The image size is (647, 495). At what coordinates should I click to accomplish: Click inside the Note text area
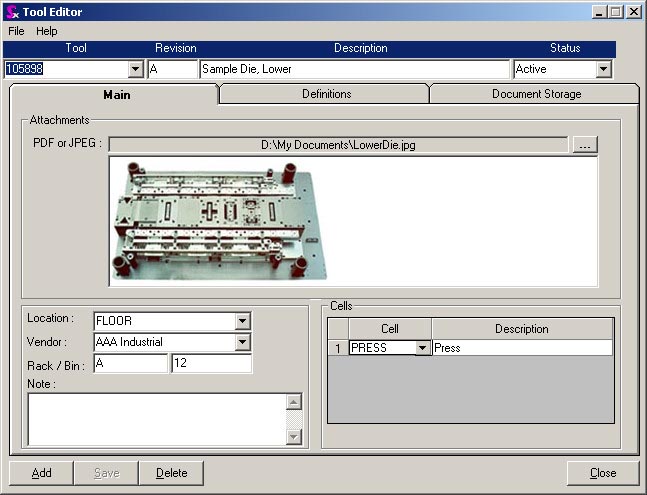tap(155, 418)
